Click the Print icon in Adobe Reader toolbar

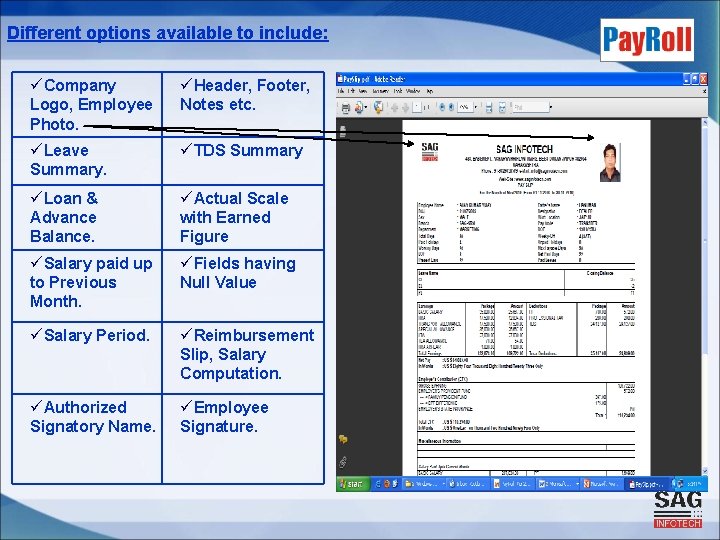[346, 108]
